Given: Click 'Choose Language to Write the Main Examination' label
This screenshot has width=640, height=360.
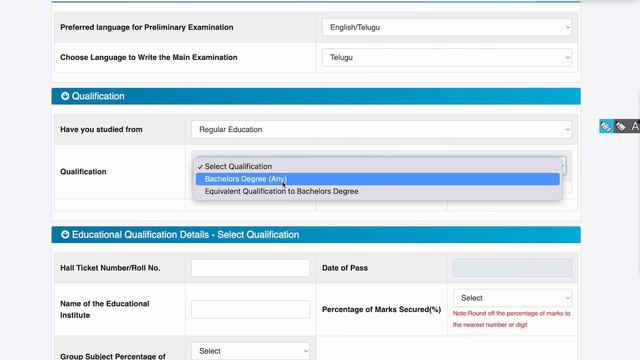Looking at the screenshot, I should (149, 58).
